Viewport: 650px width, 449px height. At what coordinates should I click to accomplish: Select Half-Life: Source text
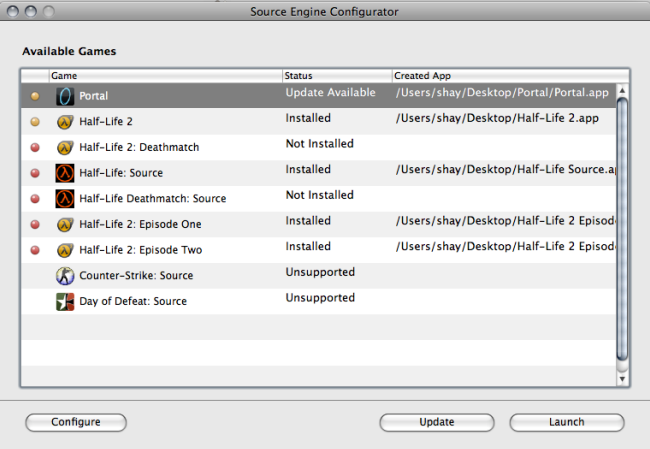coord(121,173)
